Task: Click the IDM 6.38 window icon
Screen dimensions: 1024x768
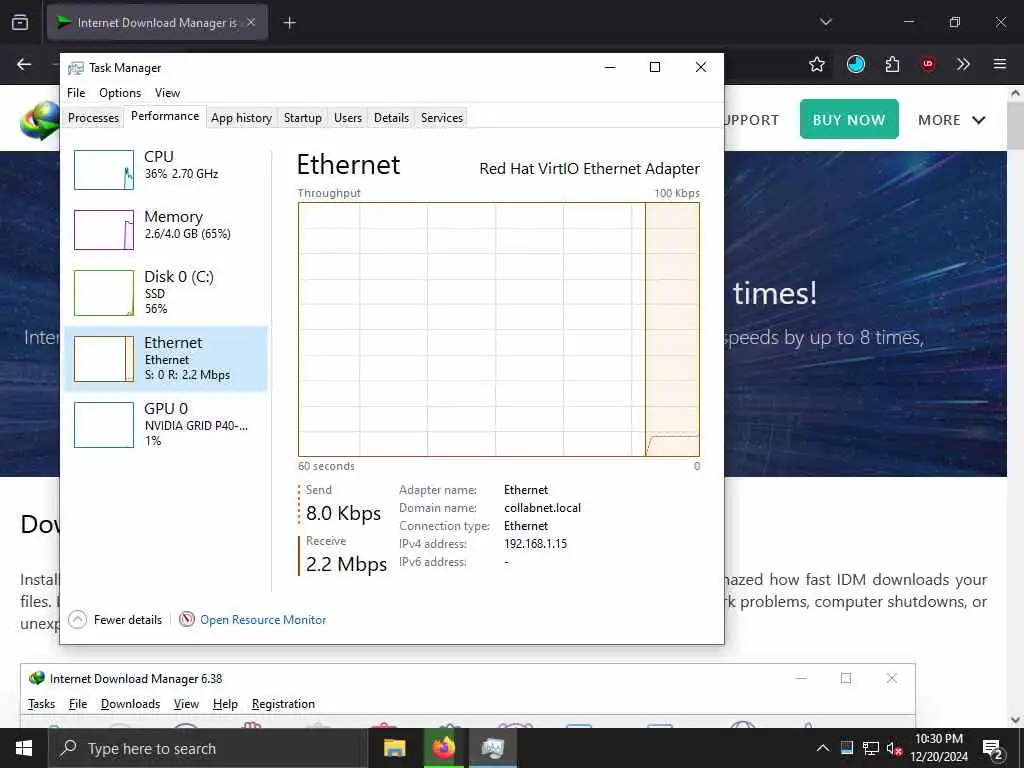Action: coord(37,679)
